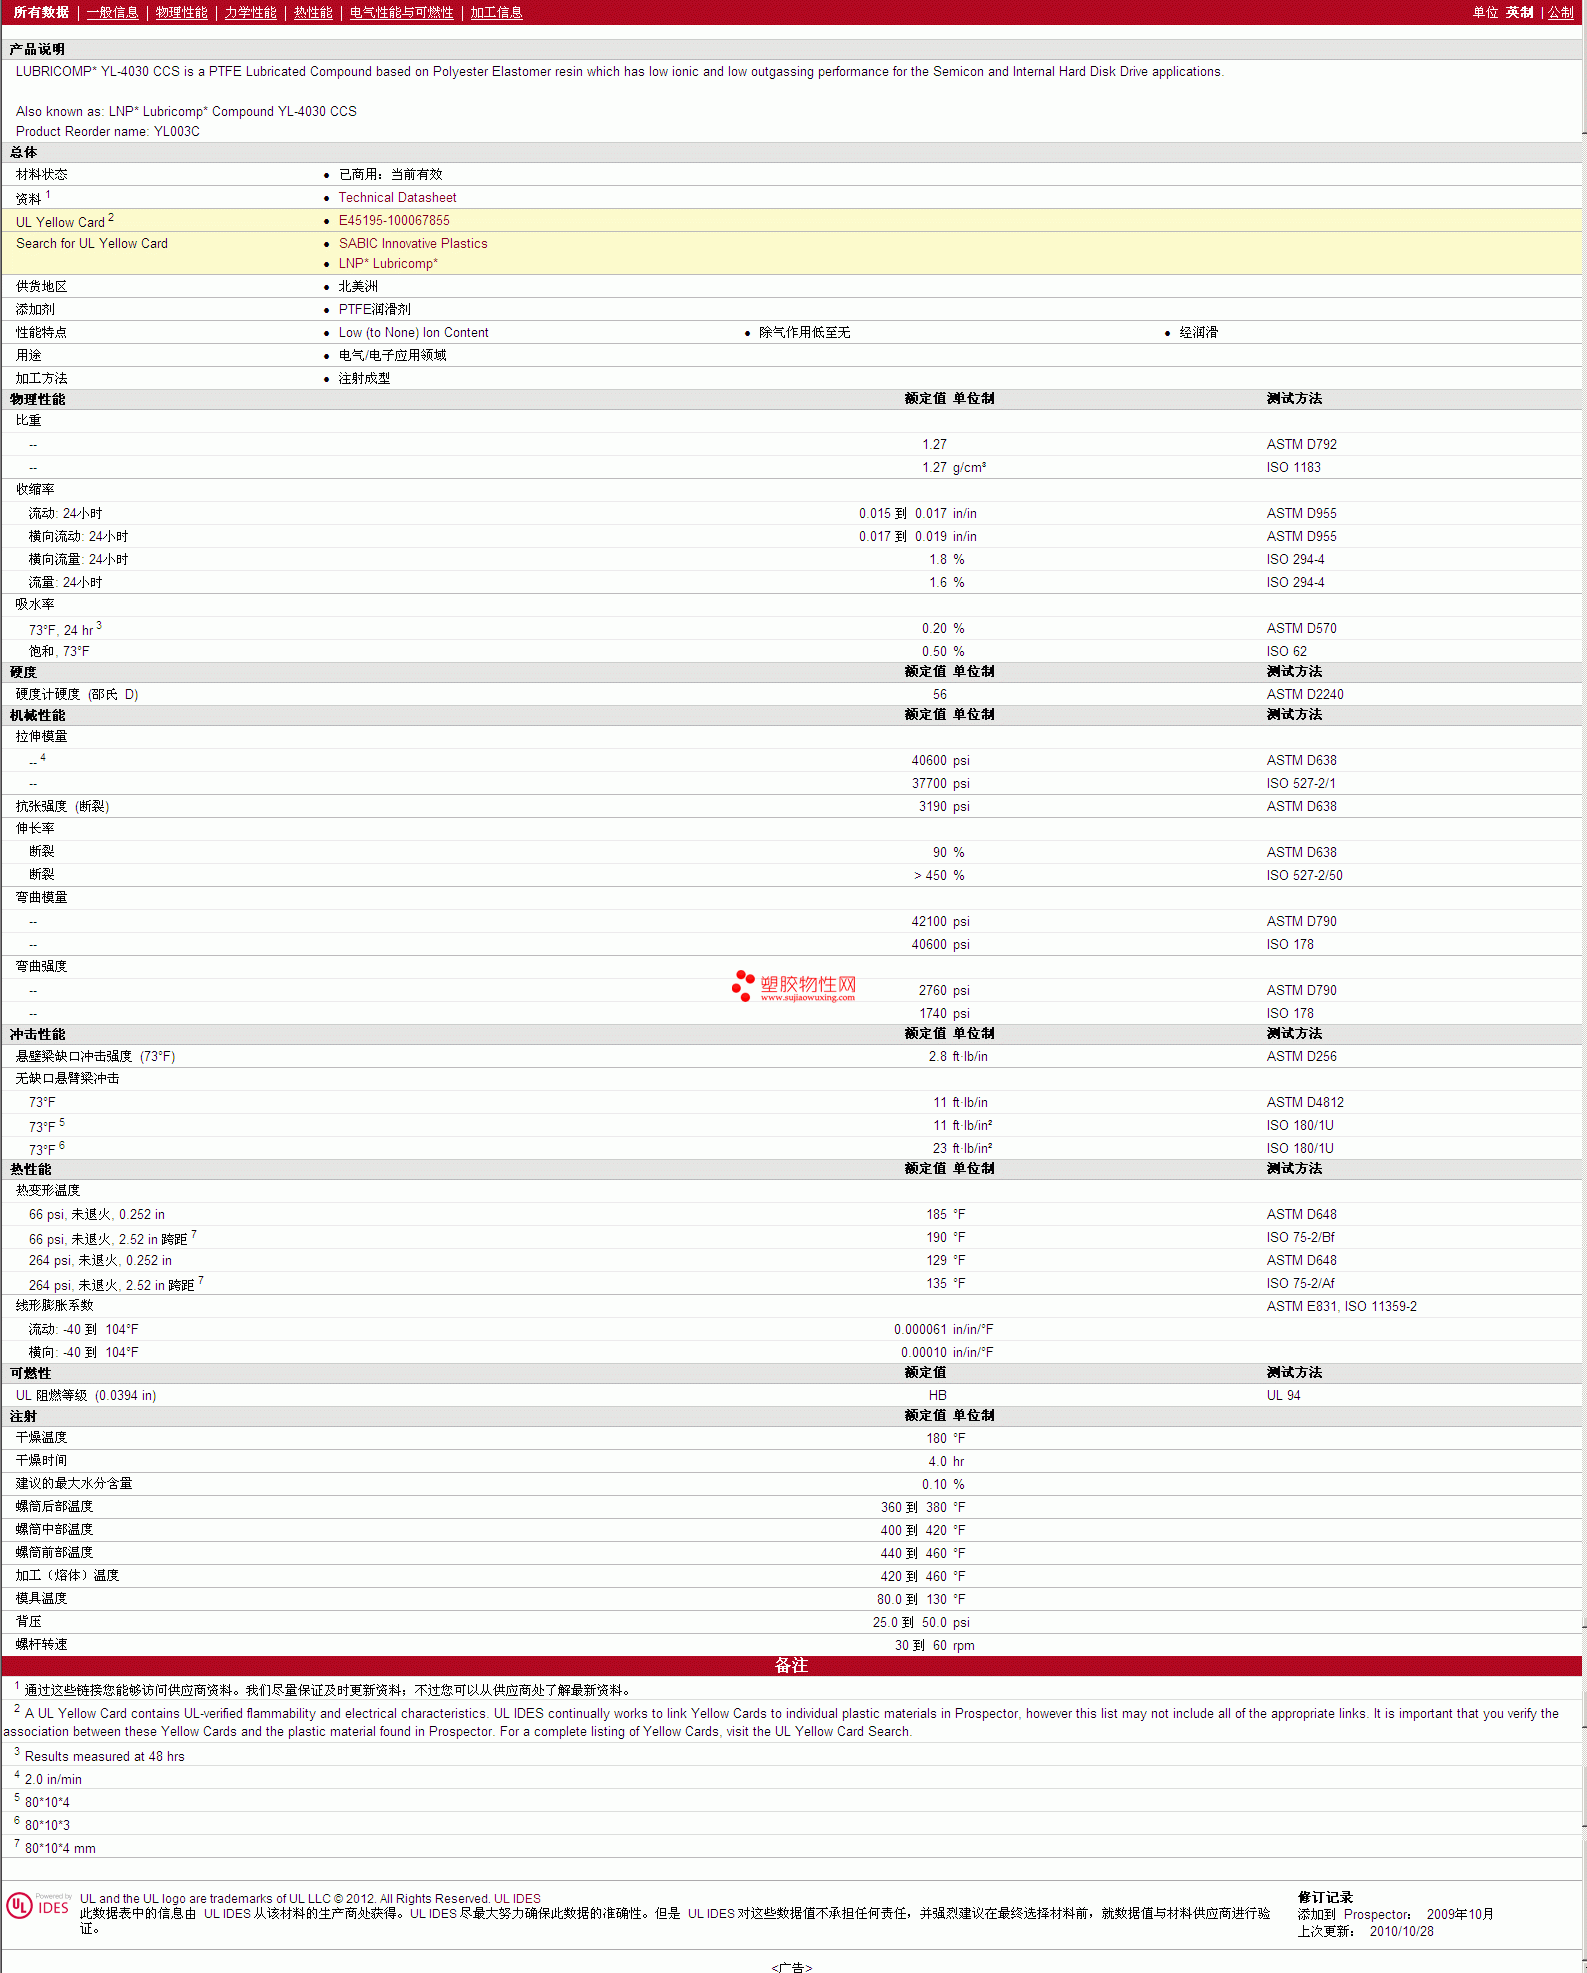This screenshot has height=1973, width=1587.
Task: Click the 线形膨胀系数 row label
Action: point(54,1306)
